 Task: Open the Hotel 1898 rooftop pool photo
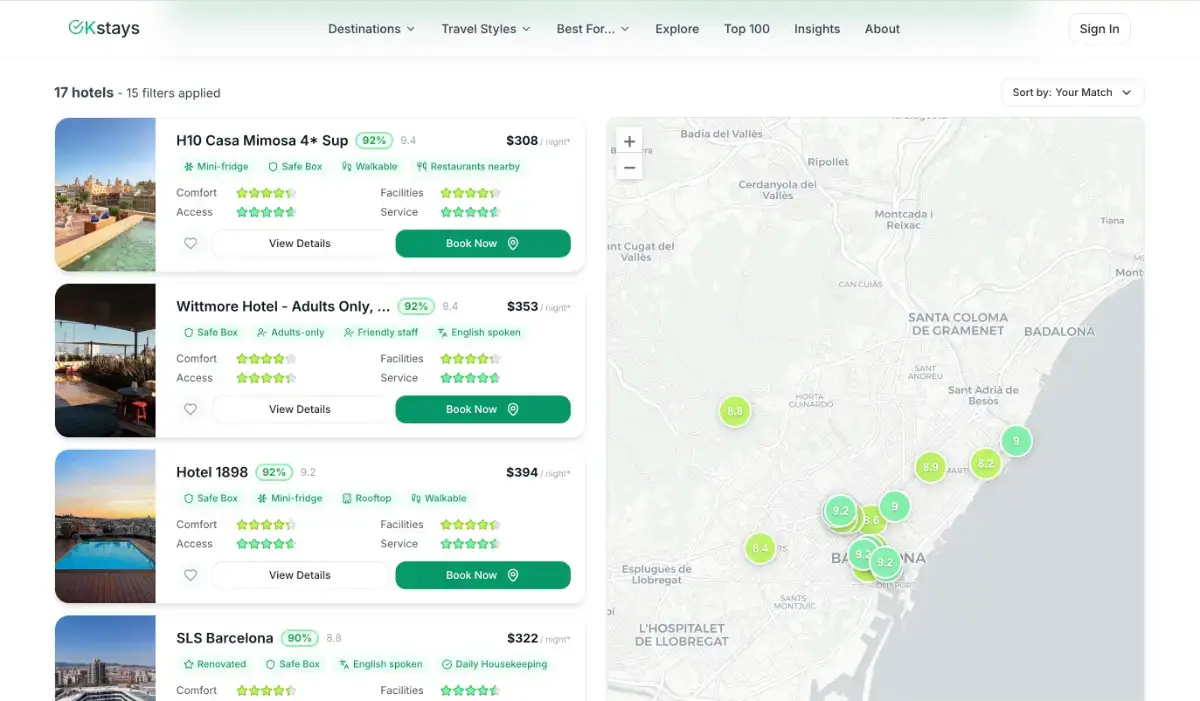(x=105, y=527)
